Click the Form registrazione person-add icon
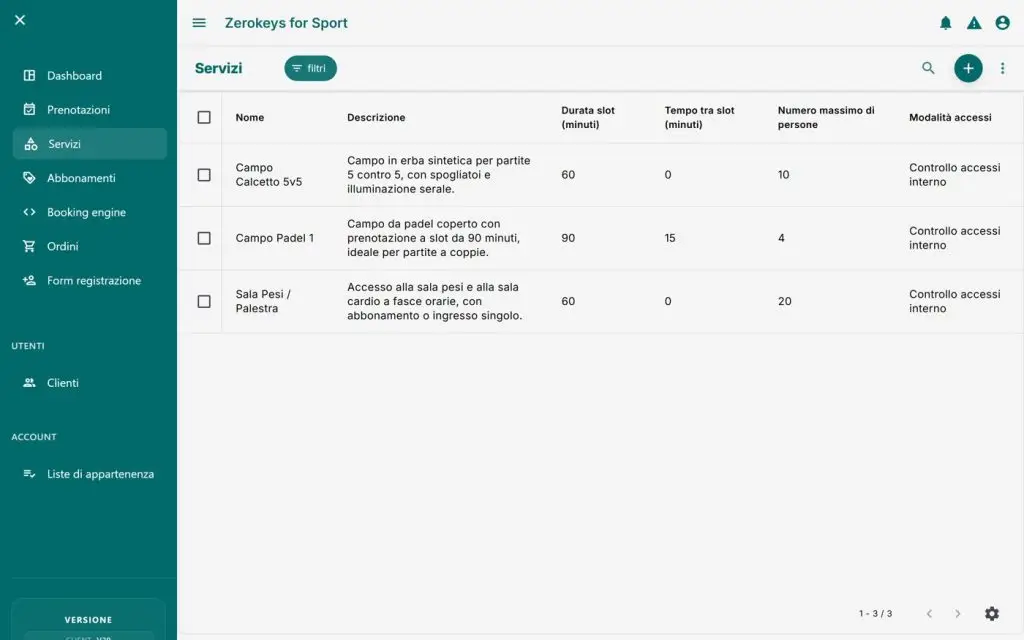Screen dimensions: 1024x640 click(29, 280)
